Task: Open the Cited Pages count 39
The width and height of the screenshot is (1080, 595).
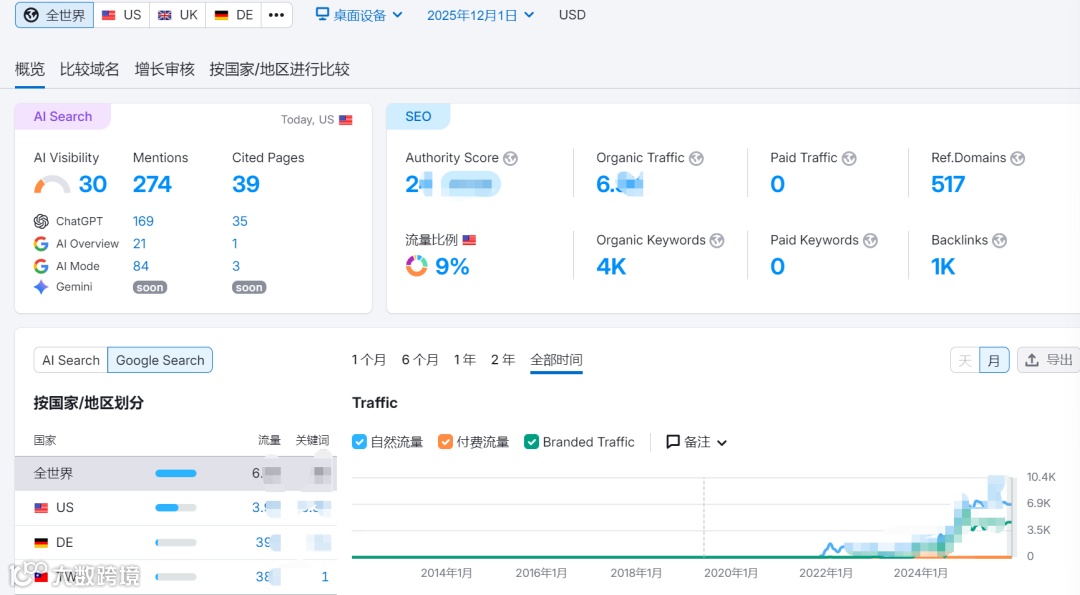Action: pos(246,185)
